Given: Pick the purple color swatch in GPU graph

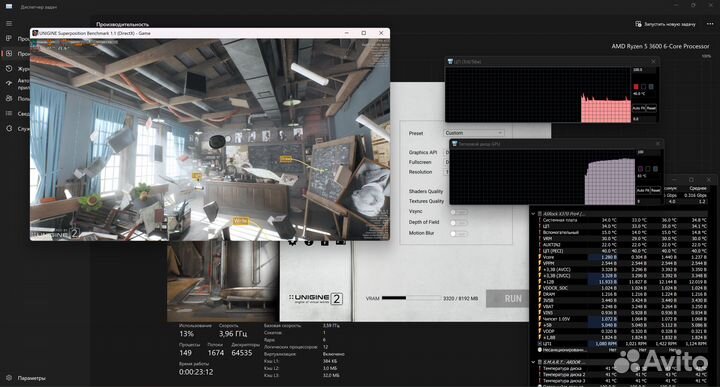Looking at the screenshot, I should click(x=640, y=169).
